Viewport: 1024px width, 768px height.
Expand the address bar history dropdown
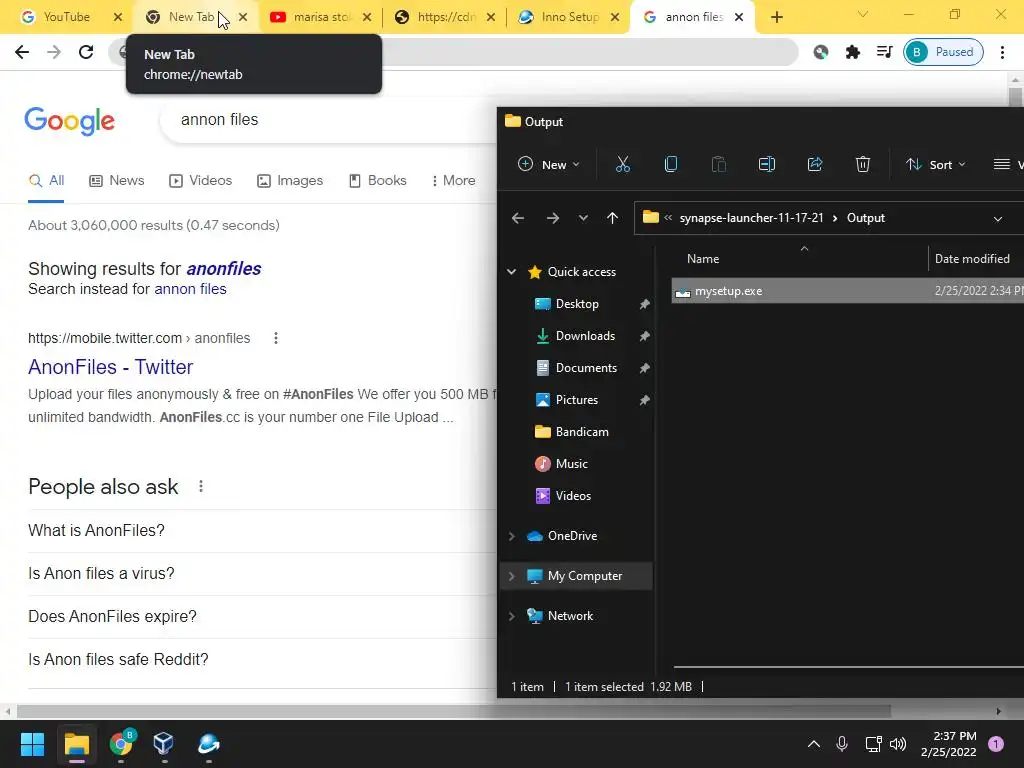pos(998,219)
